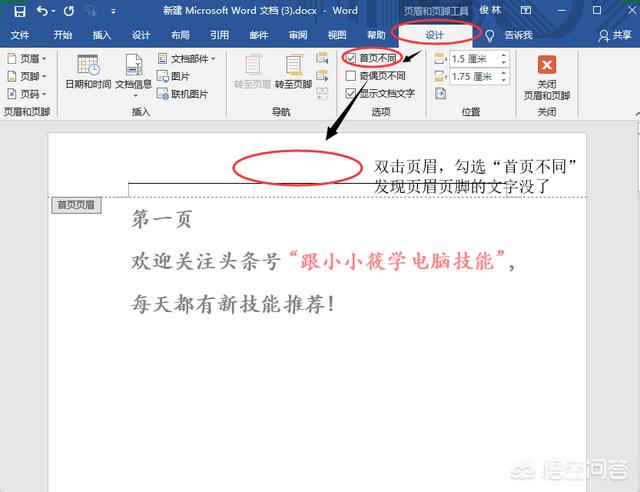Click the header from top 1.5 厘米 field
The width and height of the screenshot is (640, 492).
[474, 59]
